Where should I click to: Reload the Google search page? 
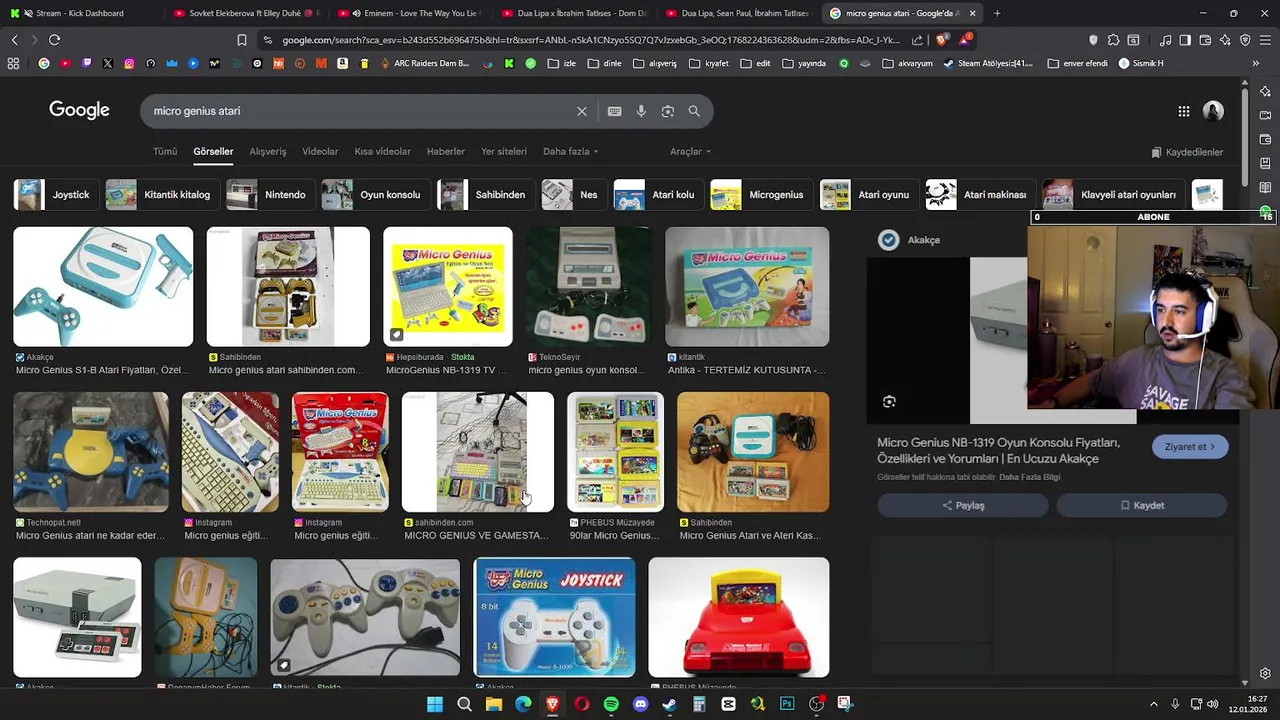pos(54,40)
